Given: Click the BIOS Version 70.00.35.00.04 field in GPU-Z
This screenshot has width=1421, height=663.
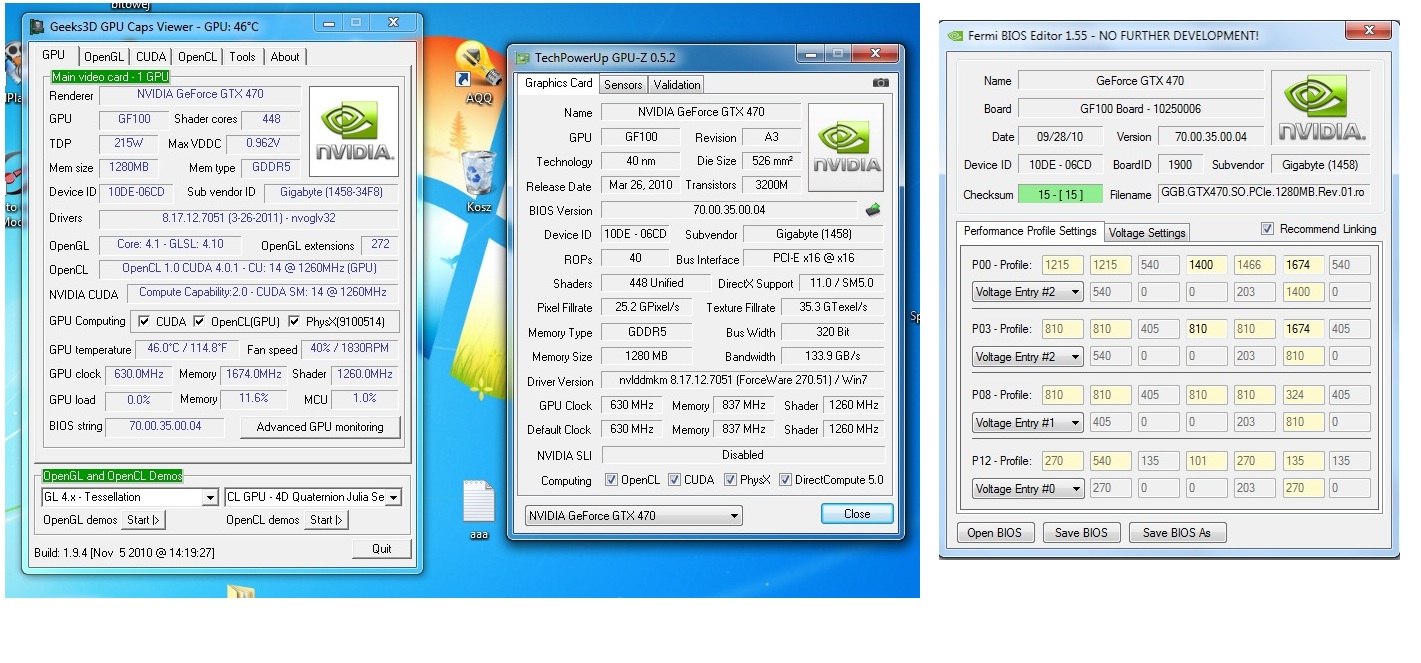Looking at the screenshot, I should [x=727, y=210].
